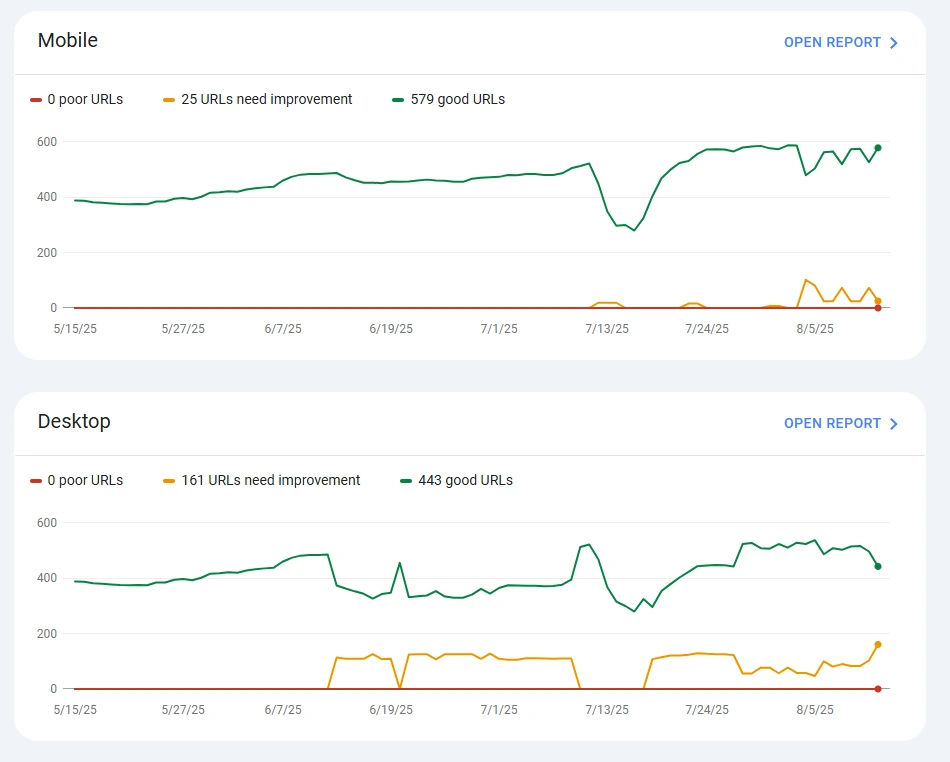Click 5/27/25 date on Mobile axis
The image size is (950, 762).
(183, 329)
